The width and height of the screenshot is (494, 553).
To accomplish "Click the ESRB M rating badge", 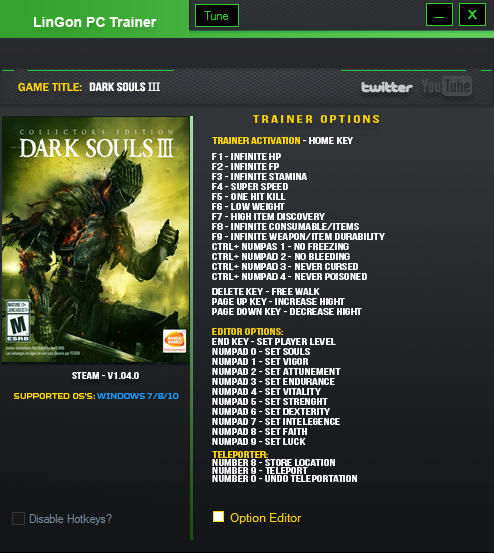I will [x=18, y=321].
